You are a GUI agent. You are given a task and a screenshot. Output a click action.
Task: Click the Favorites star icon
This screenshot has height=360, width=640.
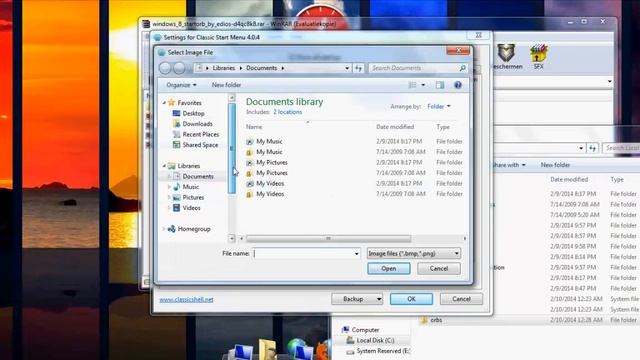[171, 103]
